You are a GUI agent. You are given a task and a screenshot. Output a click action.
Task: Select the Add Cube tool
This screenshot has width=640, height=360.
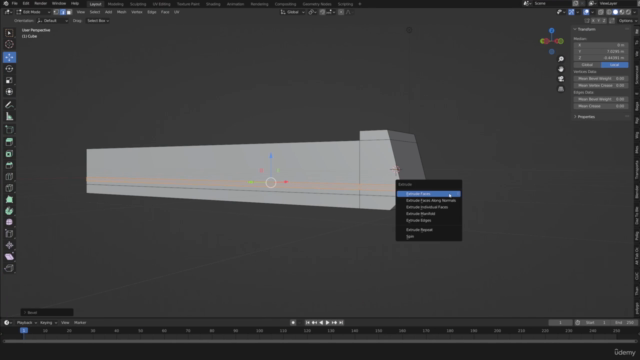[9, 129]
